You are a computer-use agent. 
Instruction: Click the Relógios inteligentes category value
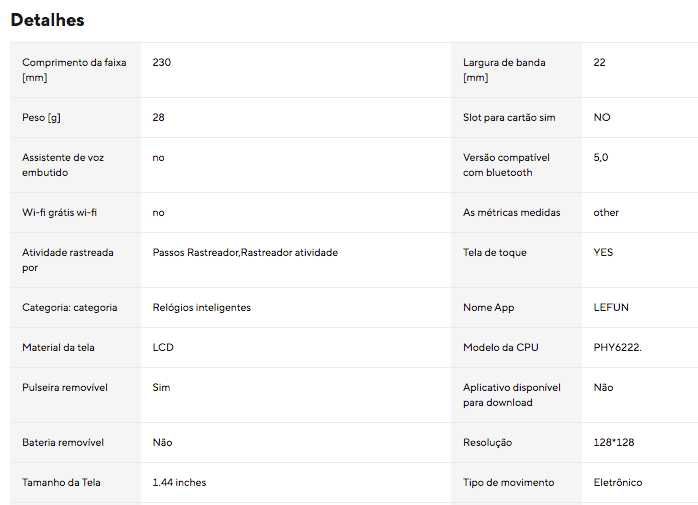tap(202, 307)
